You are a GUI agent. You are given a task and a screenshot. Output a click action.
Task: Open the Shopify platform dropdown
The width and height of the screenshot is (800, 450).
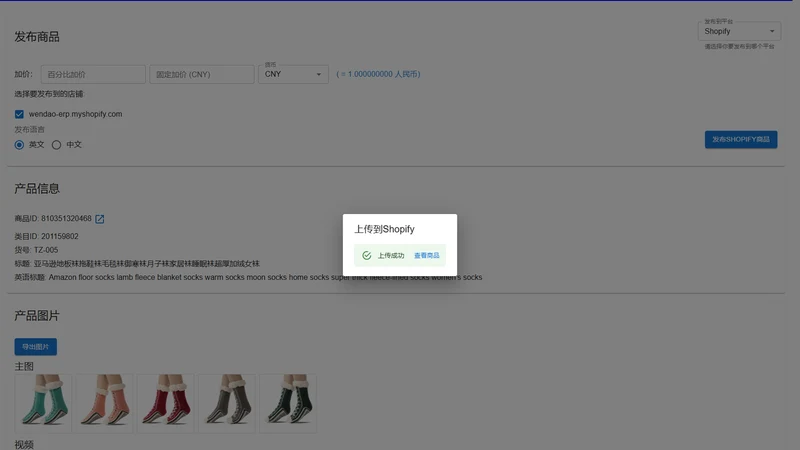pyautogui.click(x=739, y=31)
